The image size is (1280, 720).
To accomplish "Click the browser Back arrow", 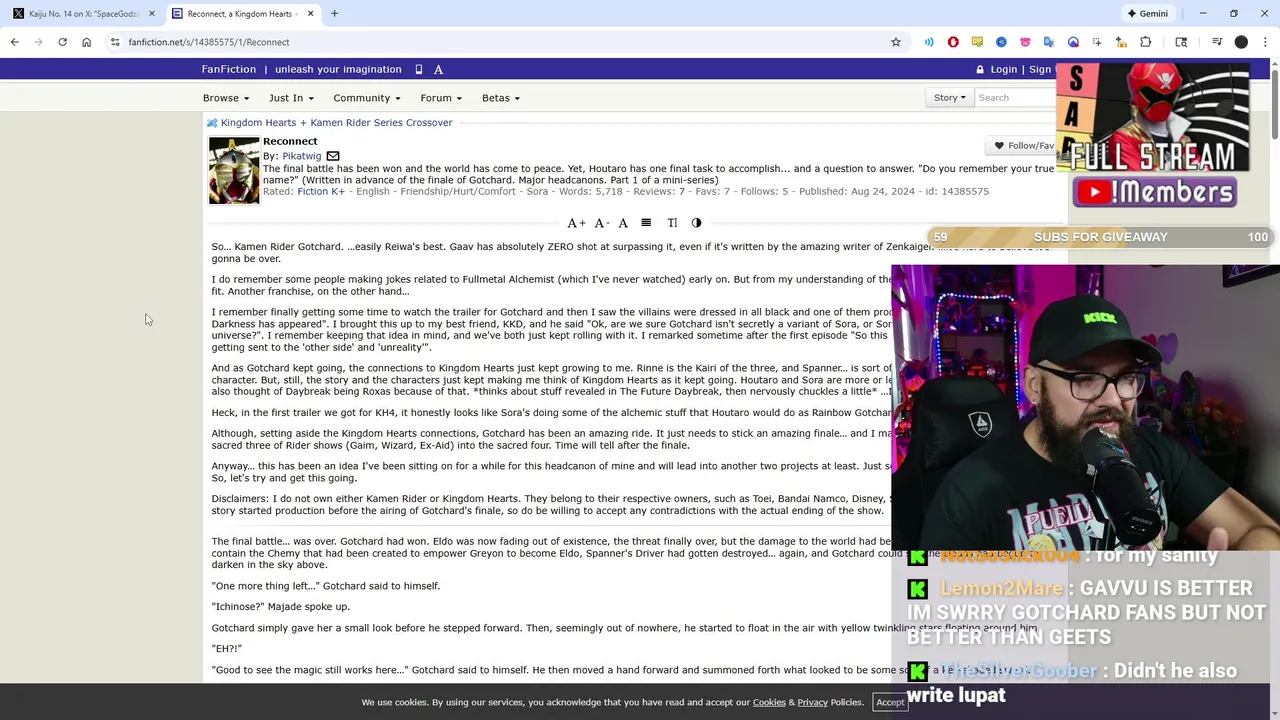I will 14,42.
